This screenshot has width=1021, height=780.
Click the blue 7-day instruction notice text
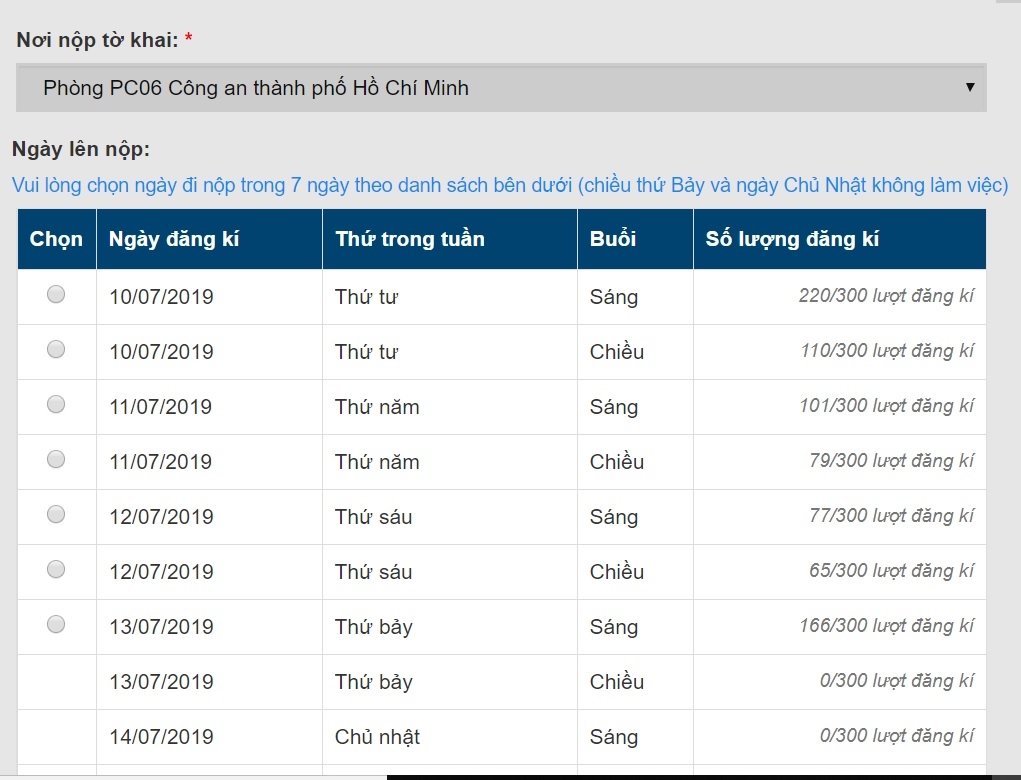(510, 186)
